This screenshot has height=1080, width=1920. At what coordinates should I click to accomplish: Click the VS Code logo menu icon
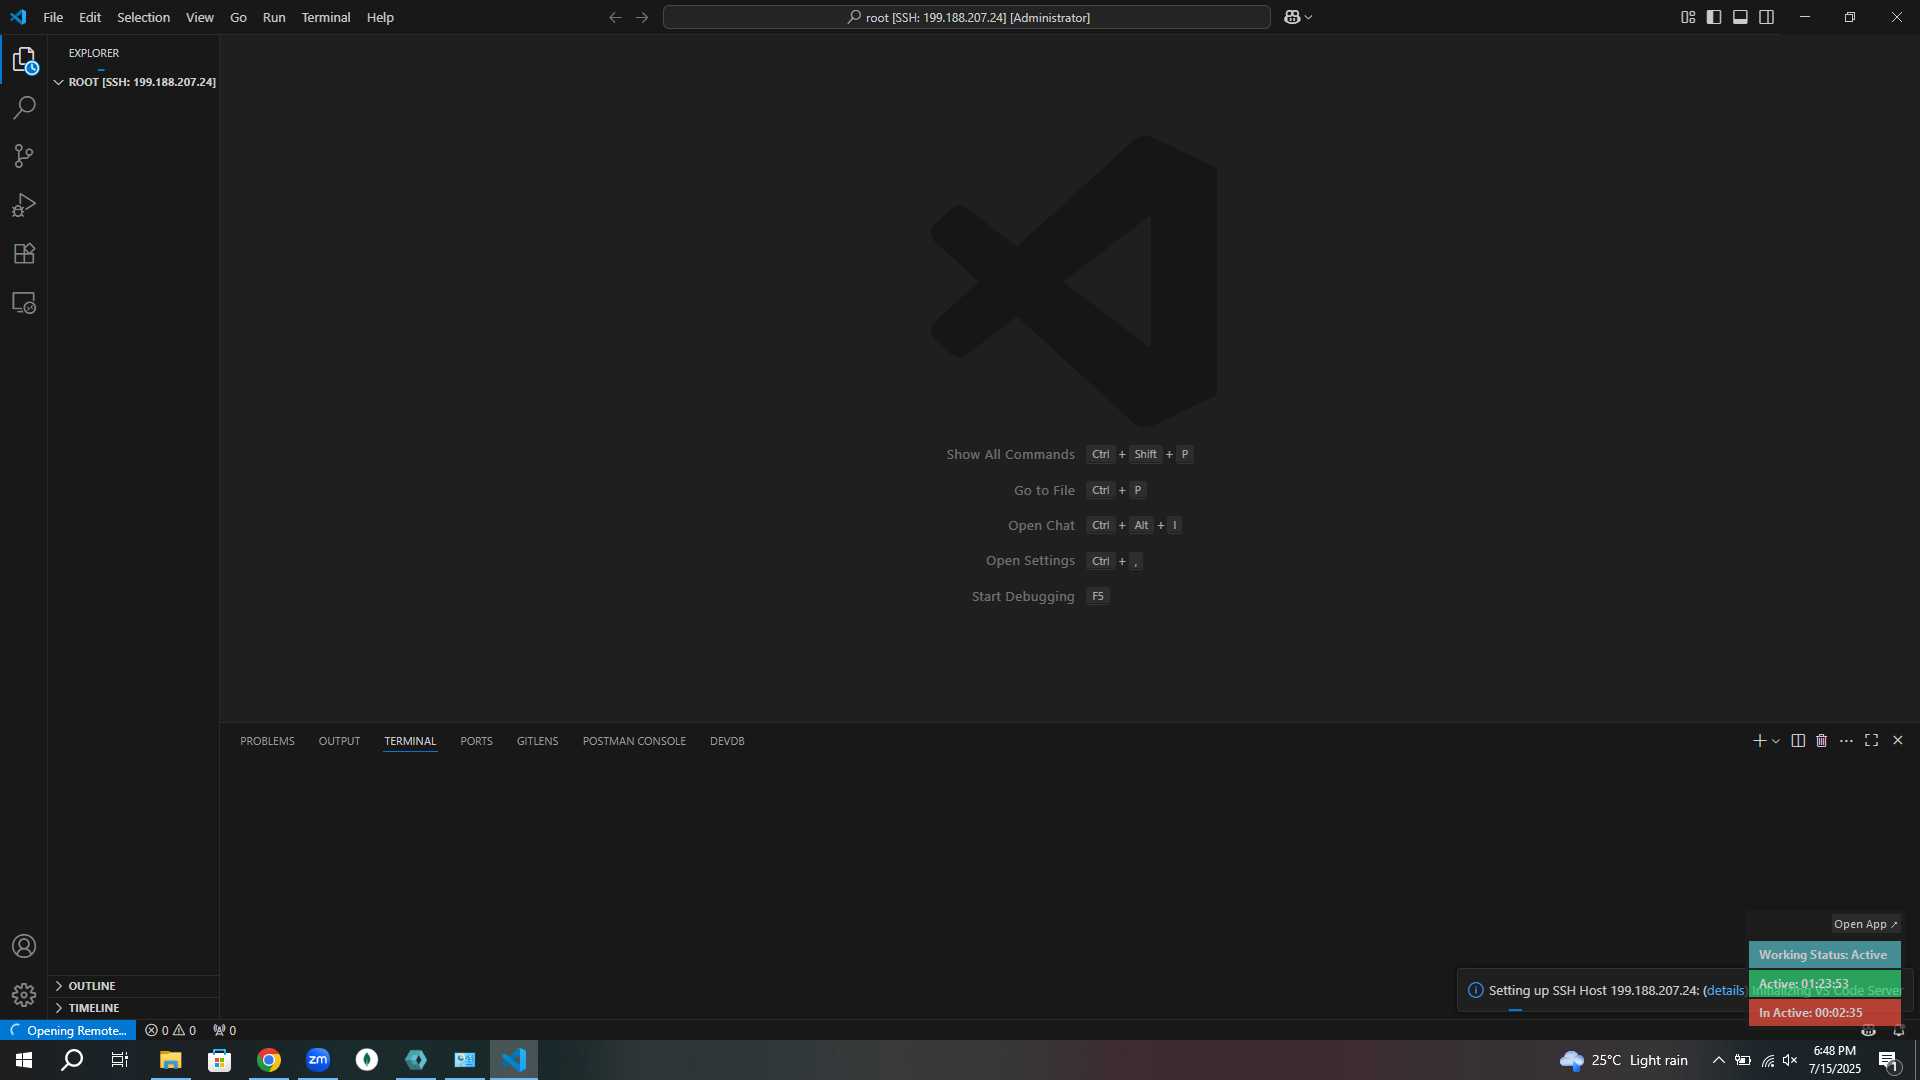coord(18,17)
